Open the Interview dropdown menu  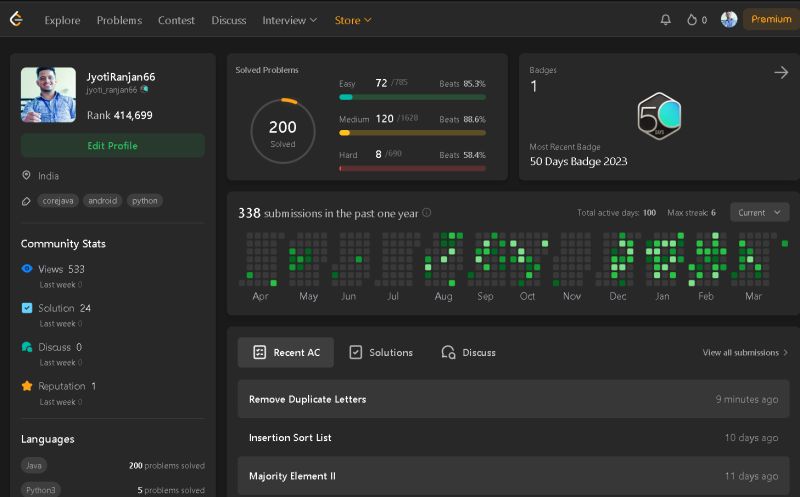[x=290, y=20]
